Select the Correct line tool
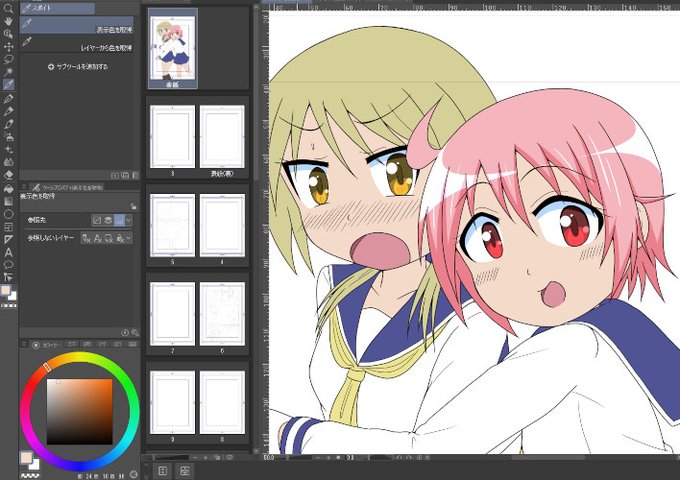Screen dimensions: 680x480 coord(8,277)
